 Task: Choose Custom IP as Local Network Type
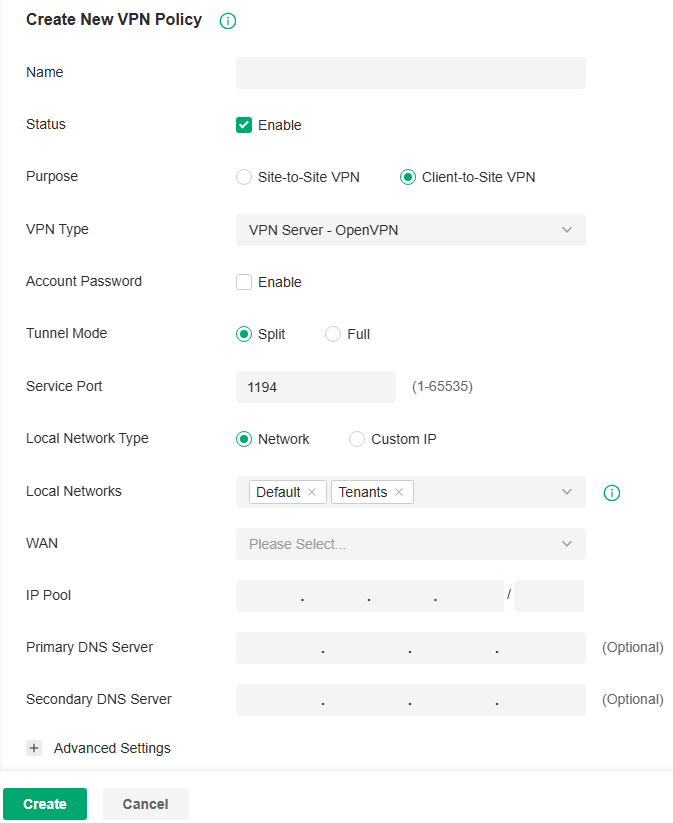(x=356, y=438)
